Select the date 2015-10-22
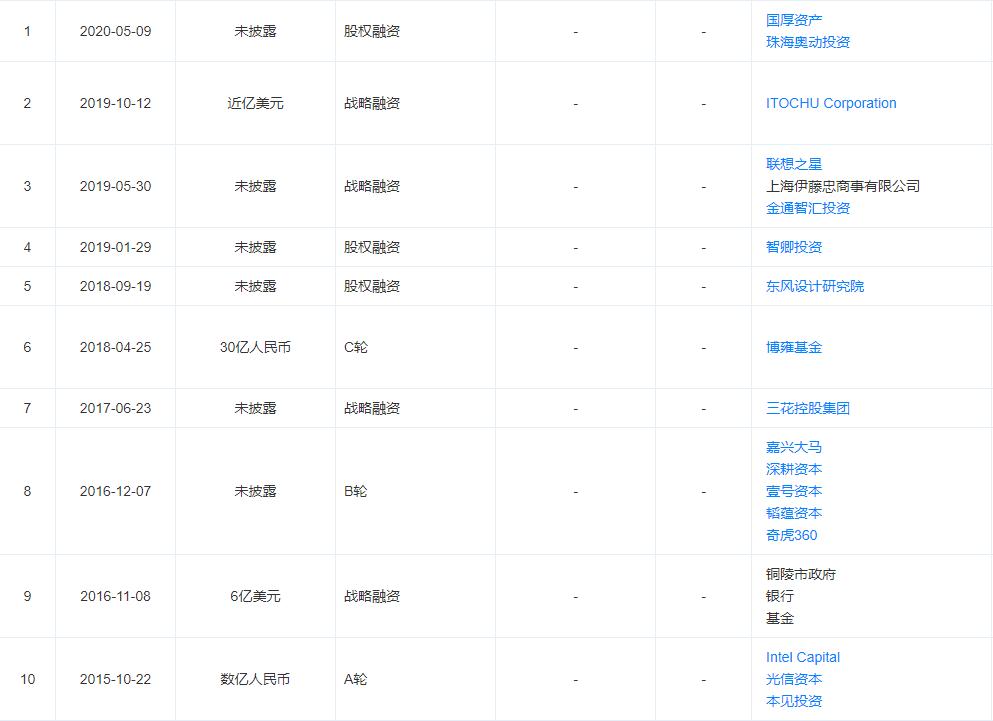 [x=115, y=679]
